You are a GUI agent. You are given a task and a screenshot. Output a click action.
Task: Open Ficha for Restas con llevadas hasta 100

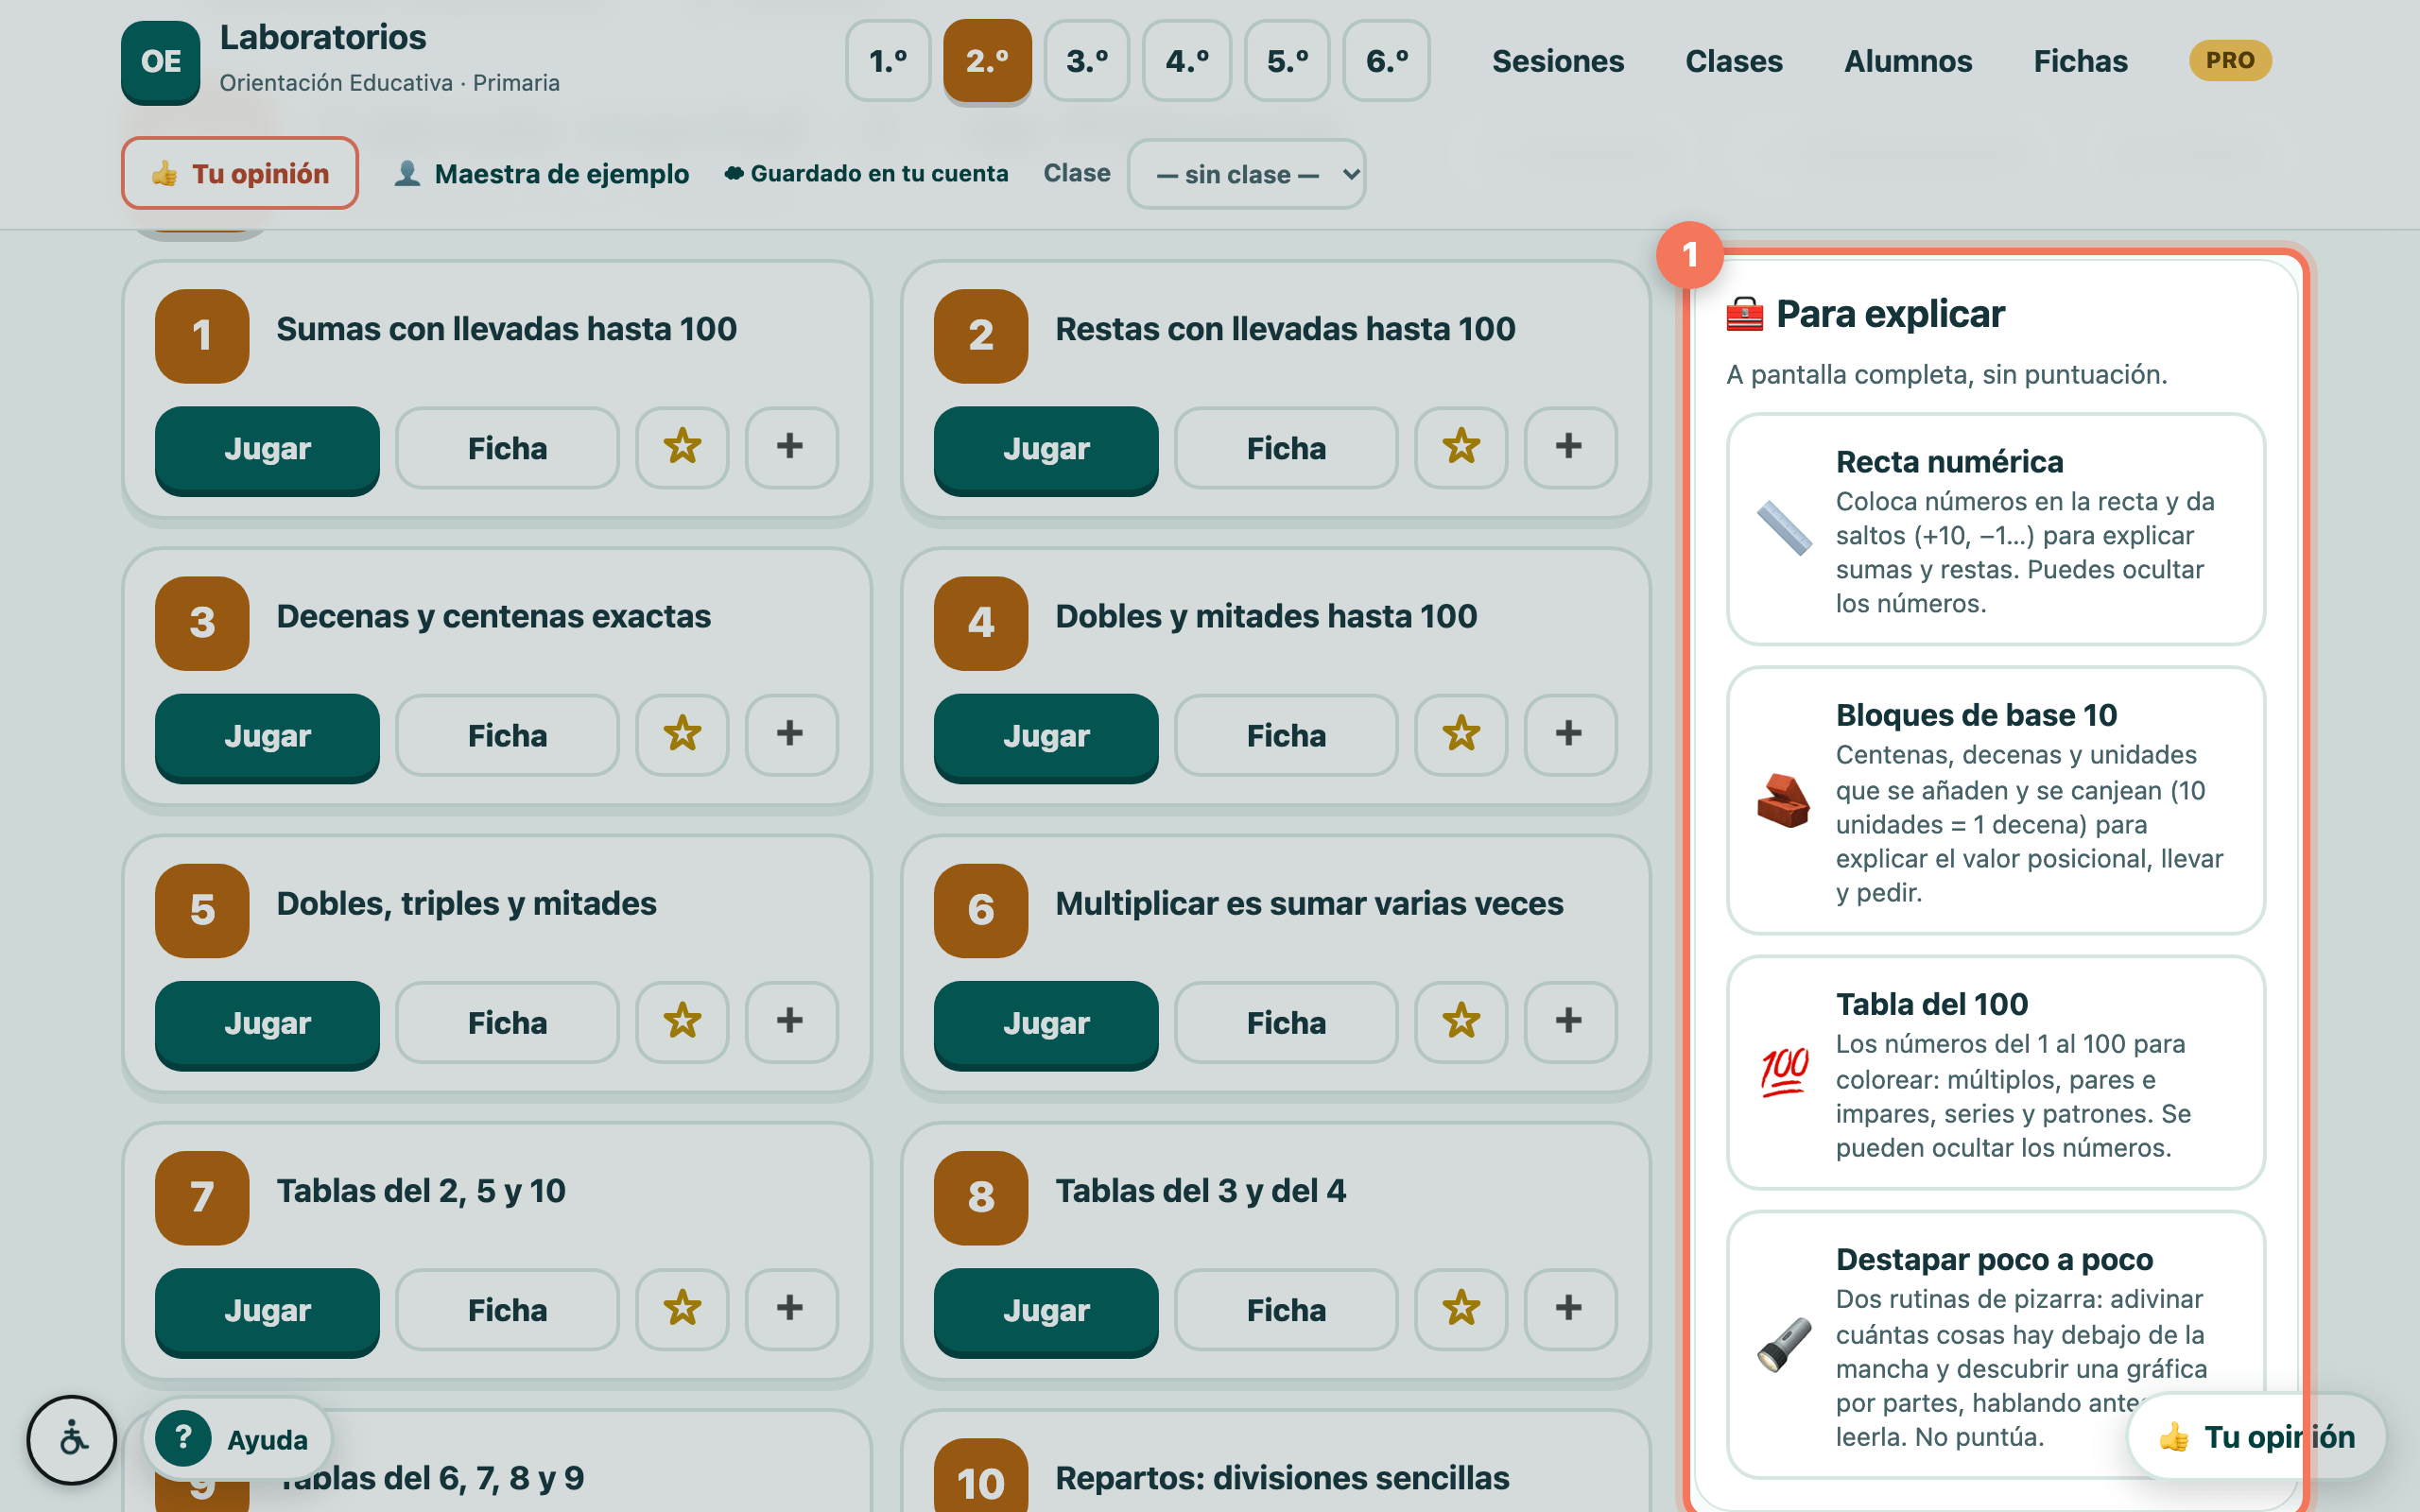[1286, 448]
